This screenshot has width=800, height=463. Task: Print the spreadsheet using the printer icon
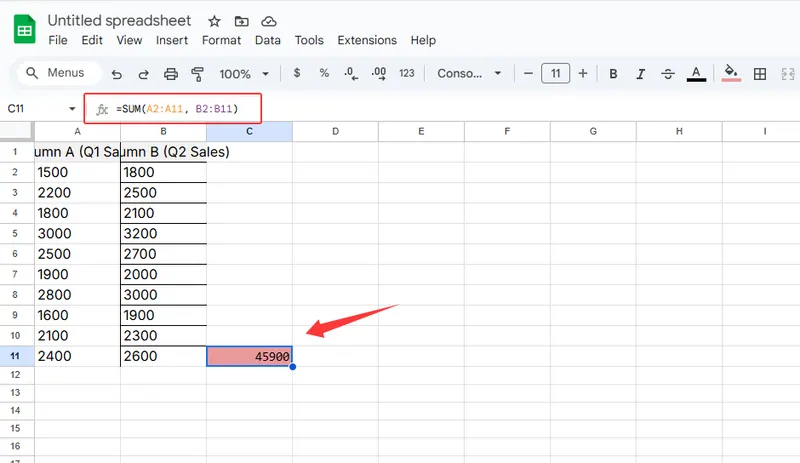pos(170,74)
